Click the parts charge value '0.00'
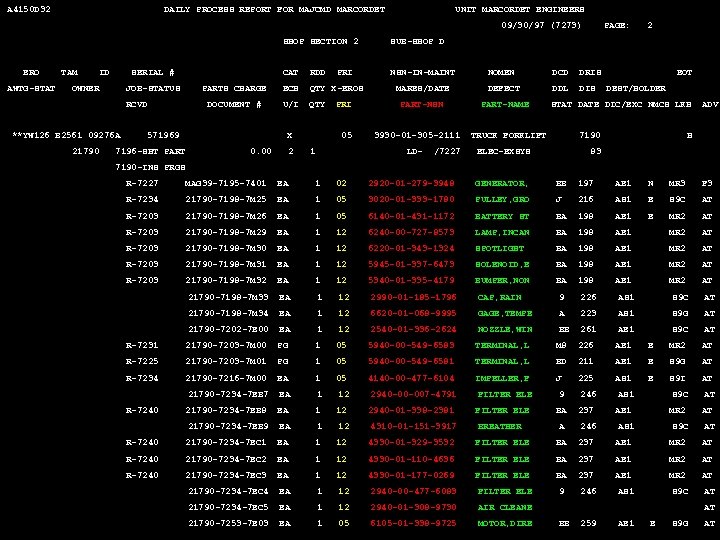 pyautogui.click(x=260, y=151)
